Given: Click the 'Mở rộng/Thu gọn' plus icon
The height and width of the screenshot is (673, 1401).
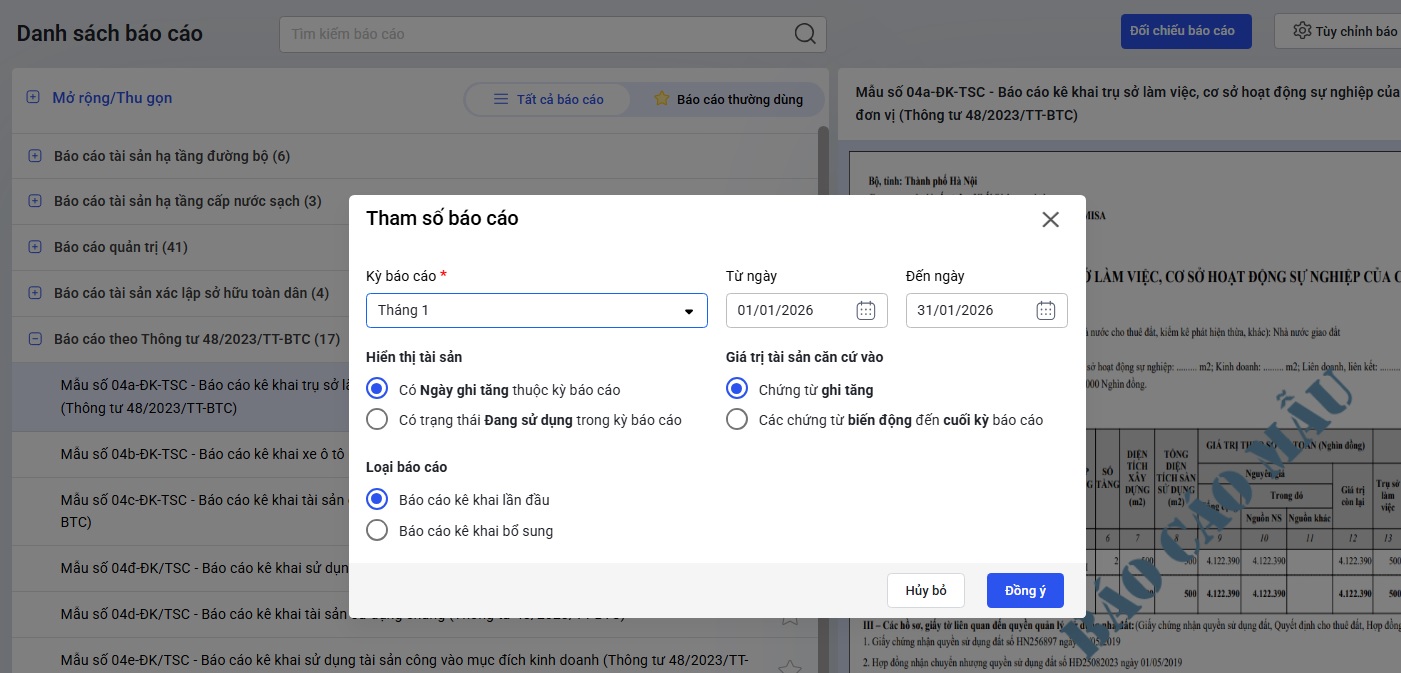Looking at the screenshot, I should coord(33,98).
